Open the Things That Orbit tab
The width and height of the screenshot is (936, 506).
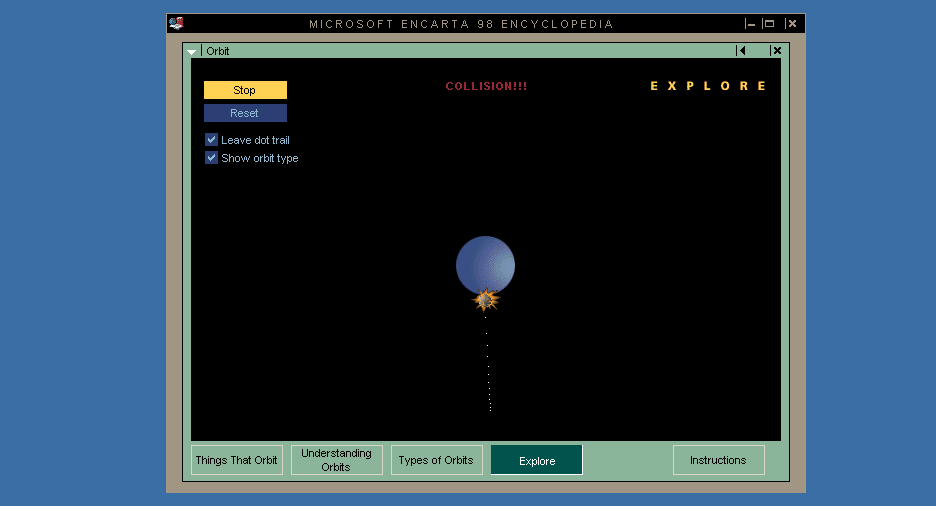(236, 460)
